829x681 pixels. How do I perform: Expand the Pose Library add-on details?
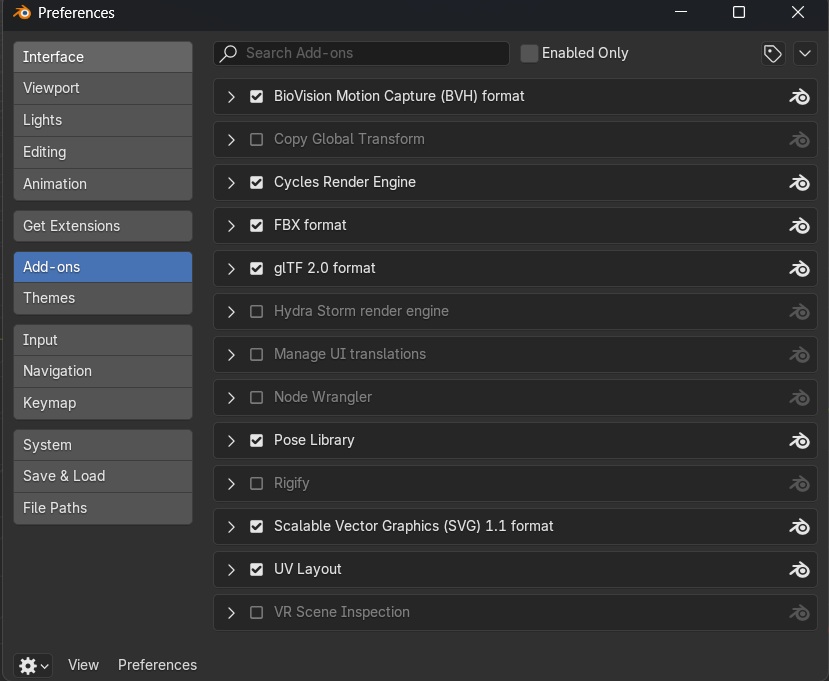tap(231, 440)
